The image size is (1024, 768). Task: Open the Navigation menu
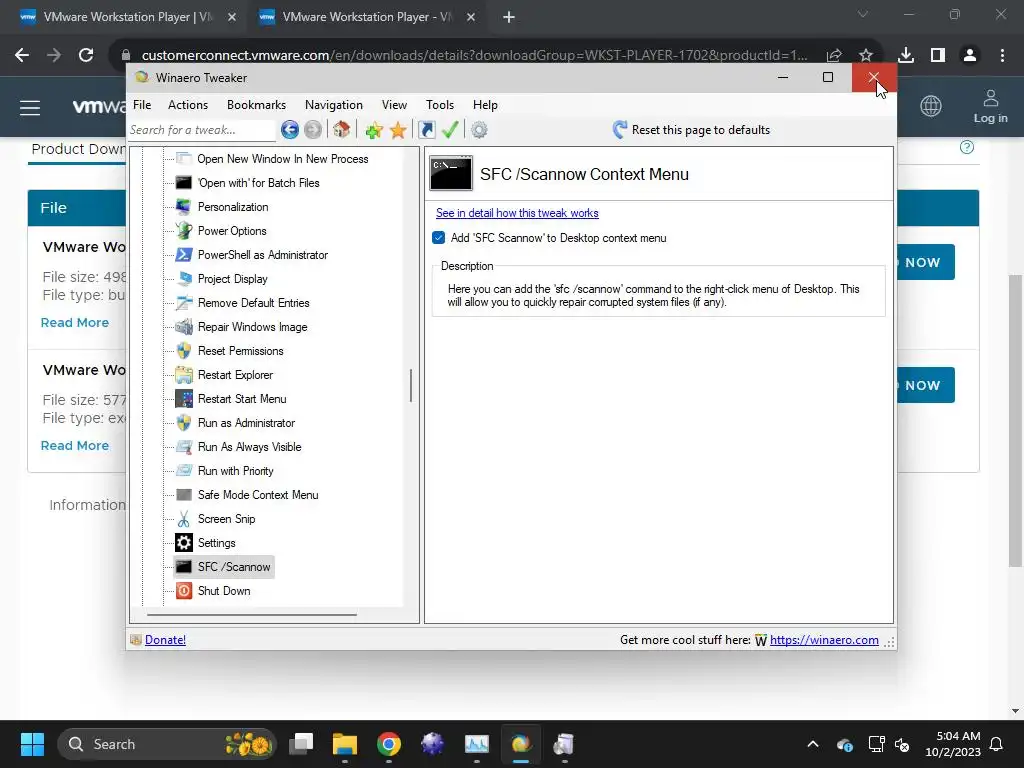point(334,104)
